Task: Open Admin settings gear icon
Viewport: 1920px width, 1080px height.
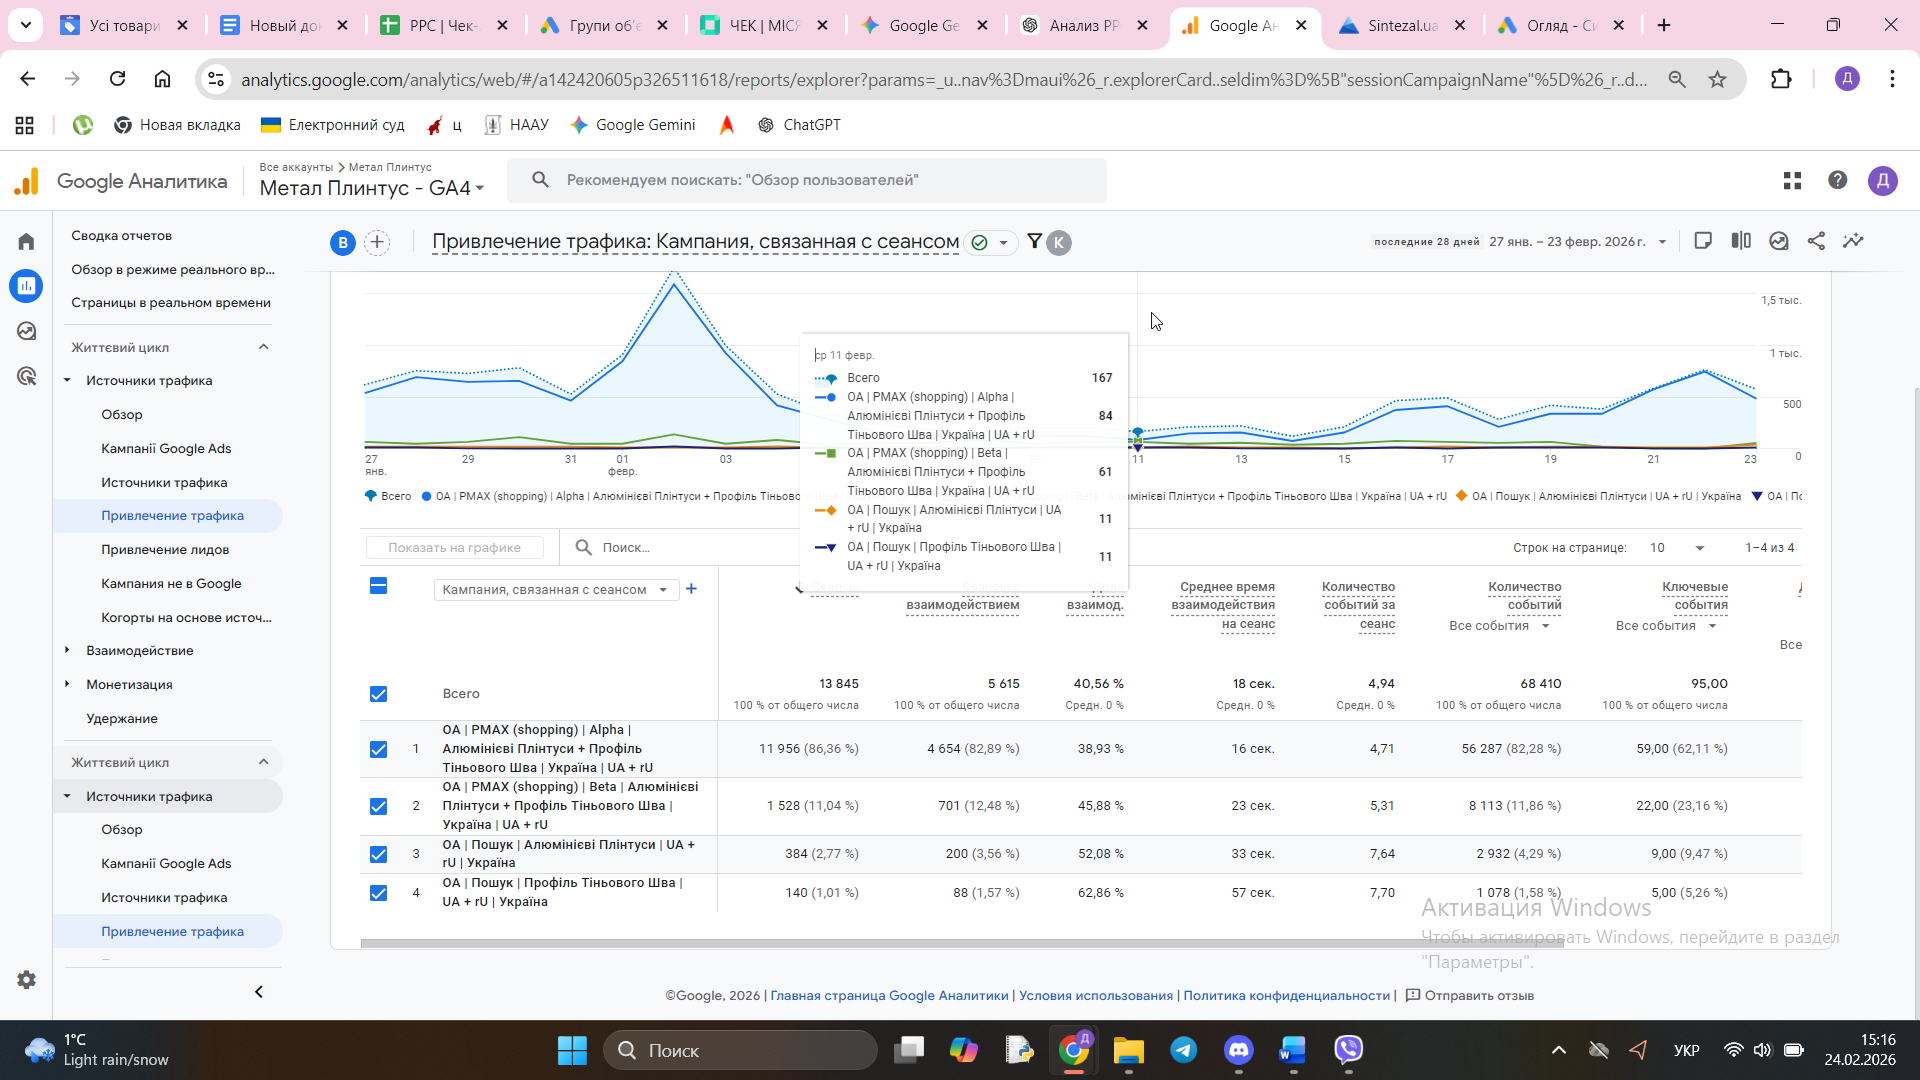Action: (x=27, y=980)
